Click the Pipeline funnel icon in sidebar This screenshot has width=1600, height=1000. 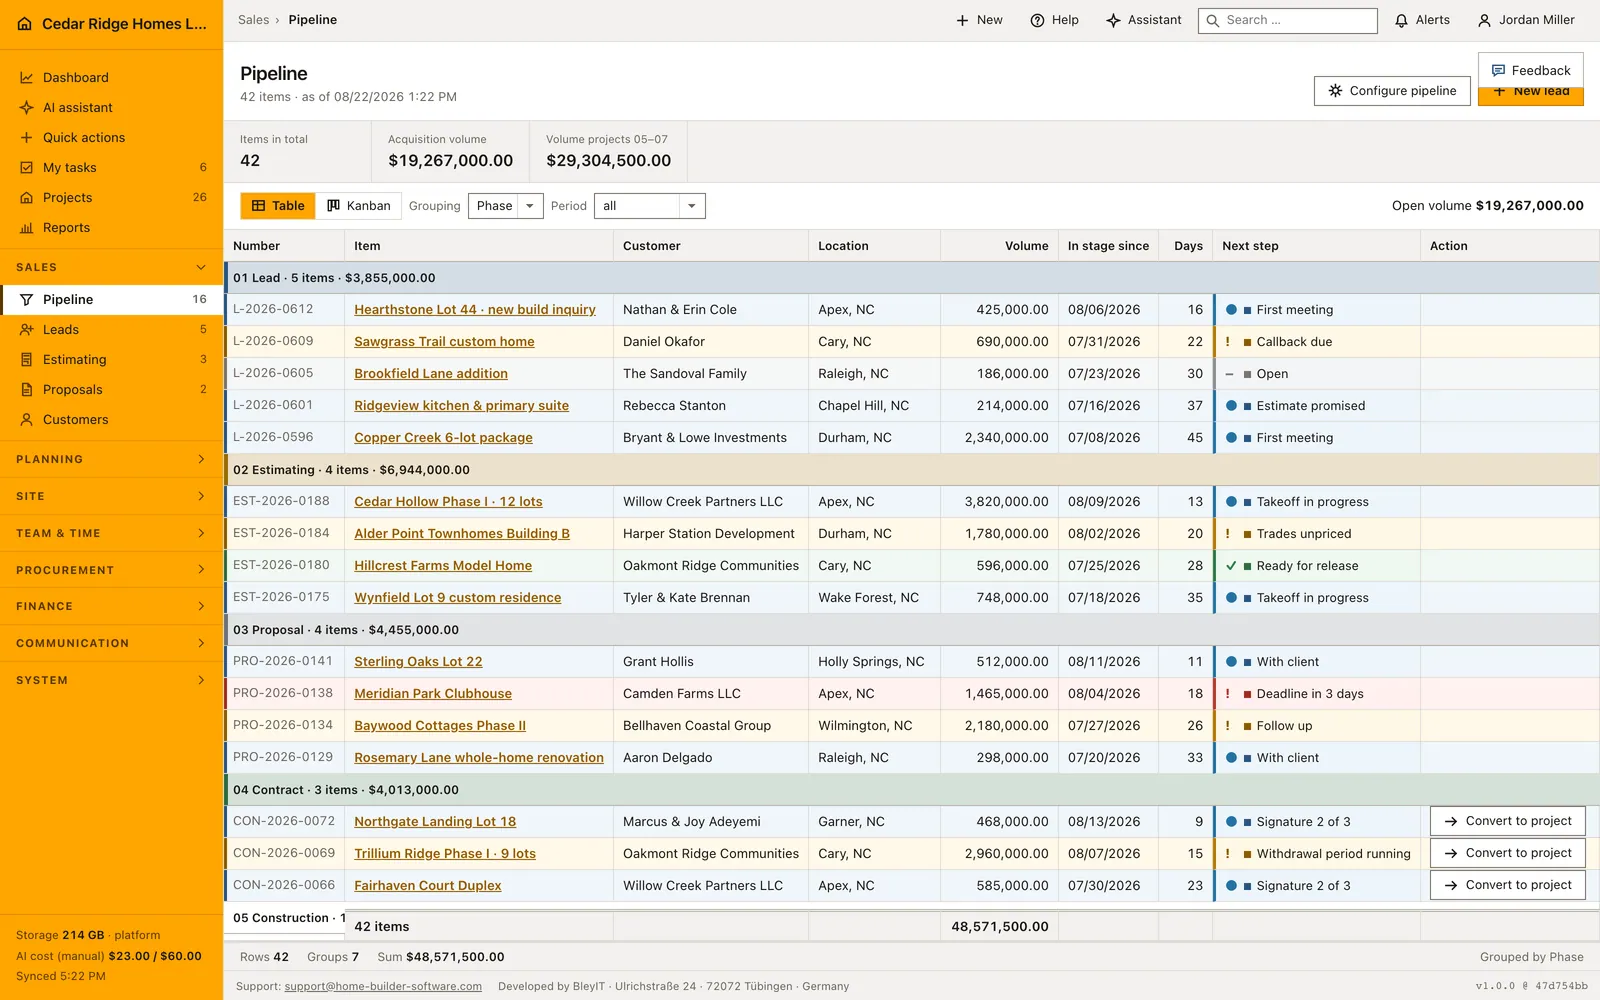point(27,300)
